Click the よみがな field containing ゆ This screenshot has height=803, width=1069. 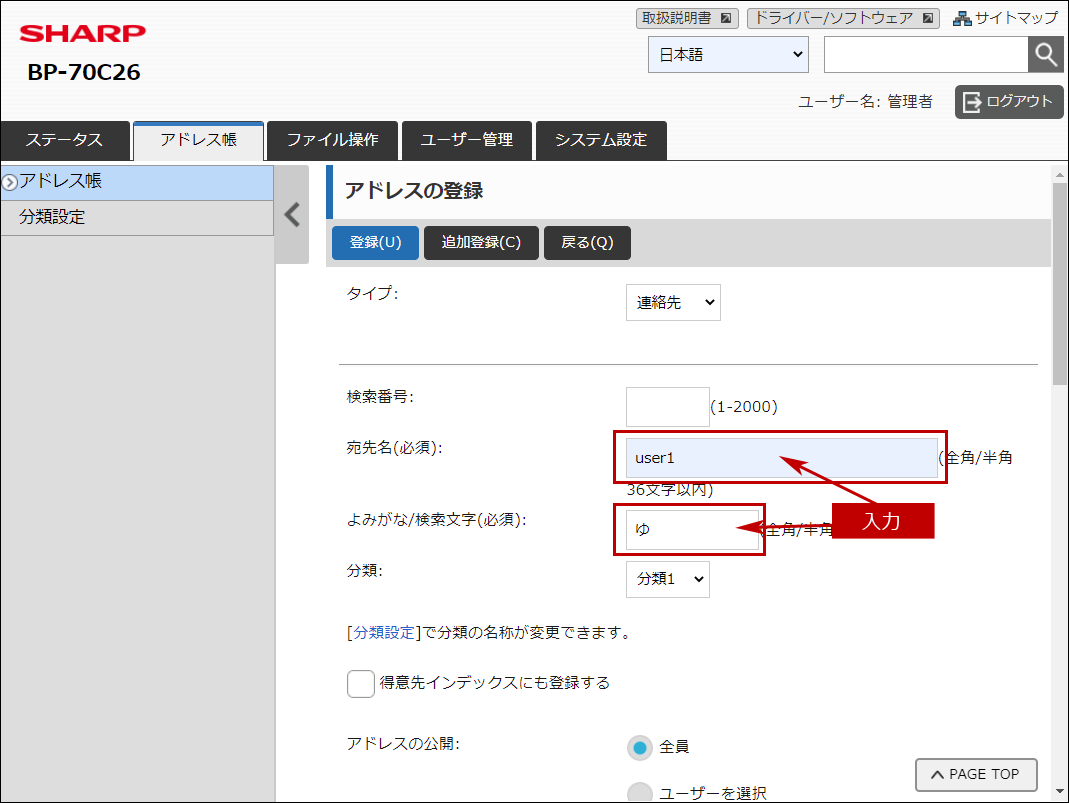(692, 530)
